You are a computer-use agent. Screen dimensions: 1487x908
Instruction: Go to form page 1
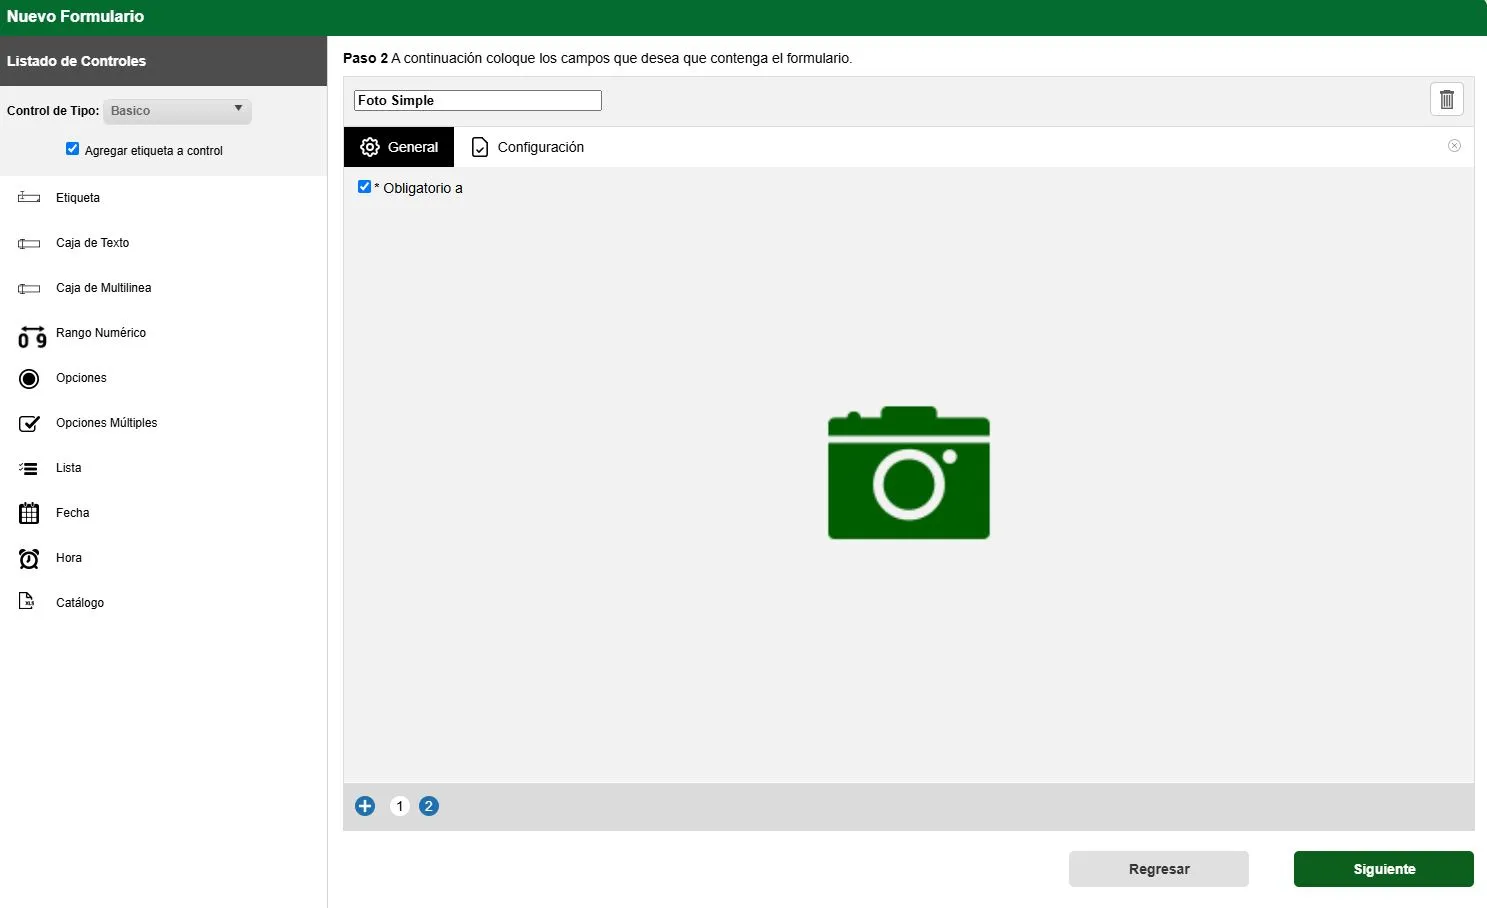click(x=399, y=806)
